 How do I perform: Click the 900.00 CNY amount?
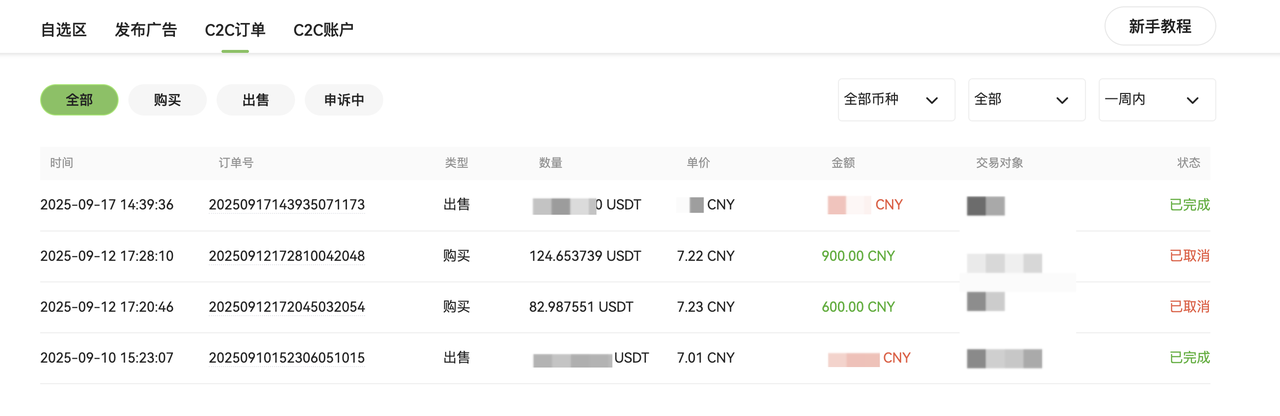pos(858,256)
